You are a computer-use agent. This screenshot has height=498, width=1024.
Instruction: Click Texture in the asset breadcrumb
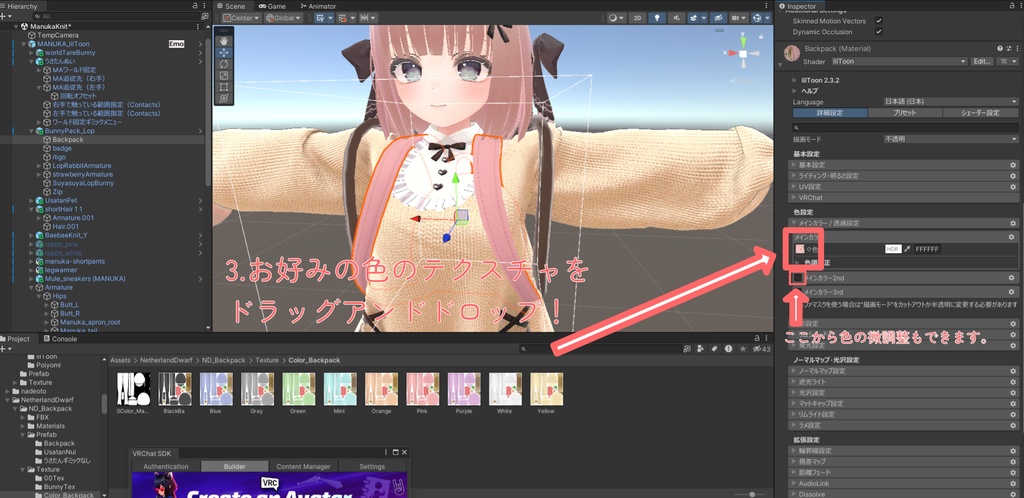(266, 360)
